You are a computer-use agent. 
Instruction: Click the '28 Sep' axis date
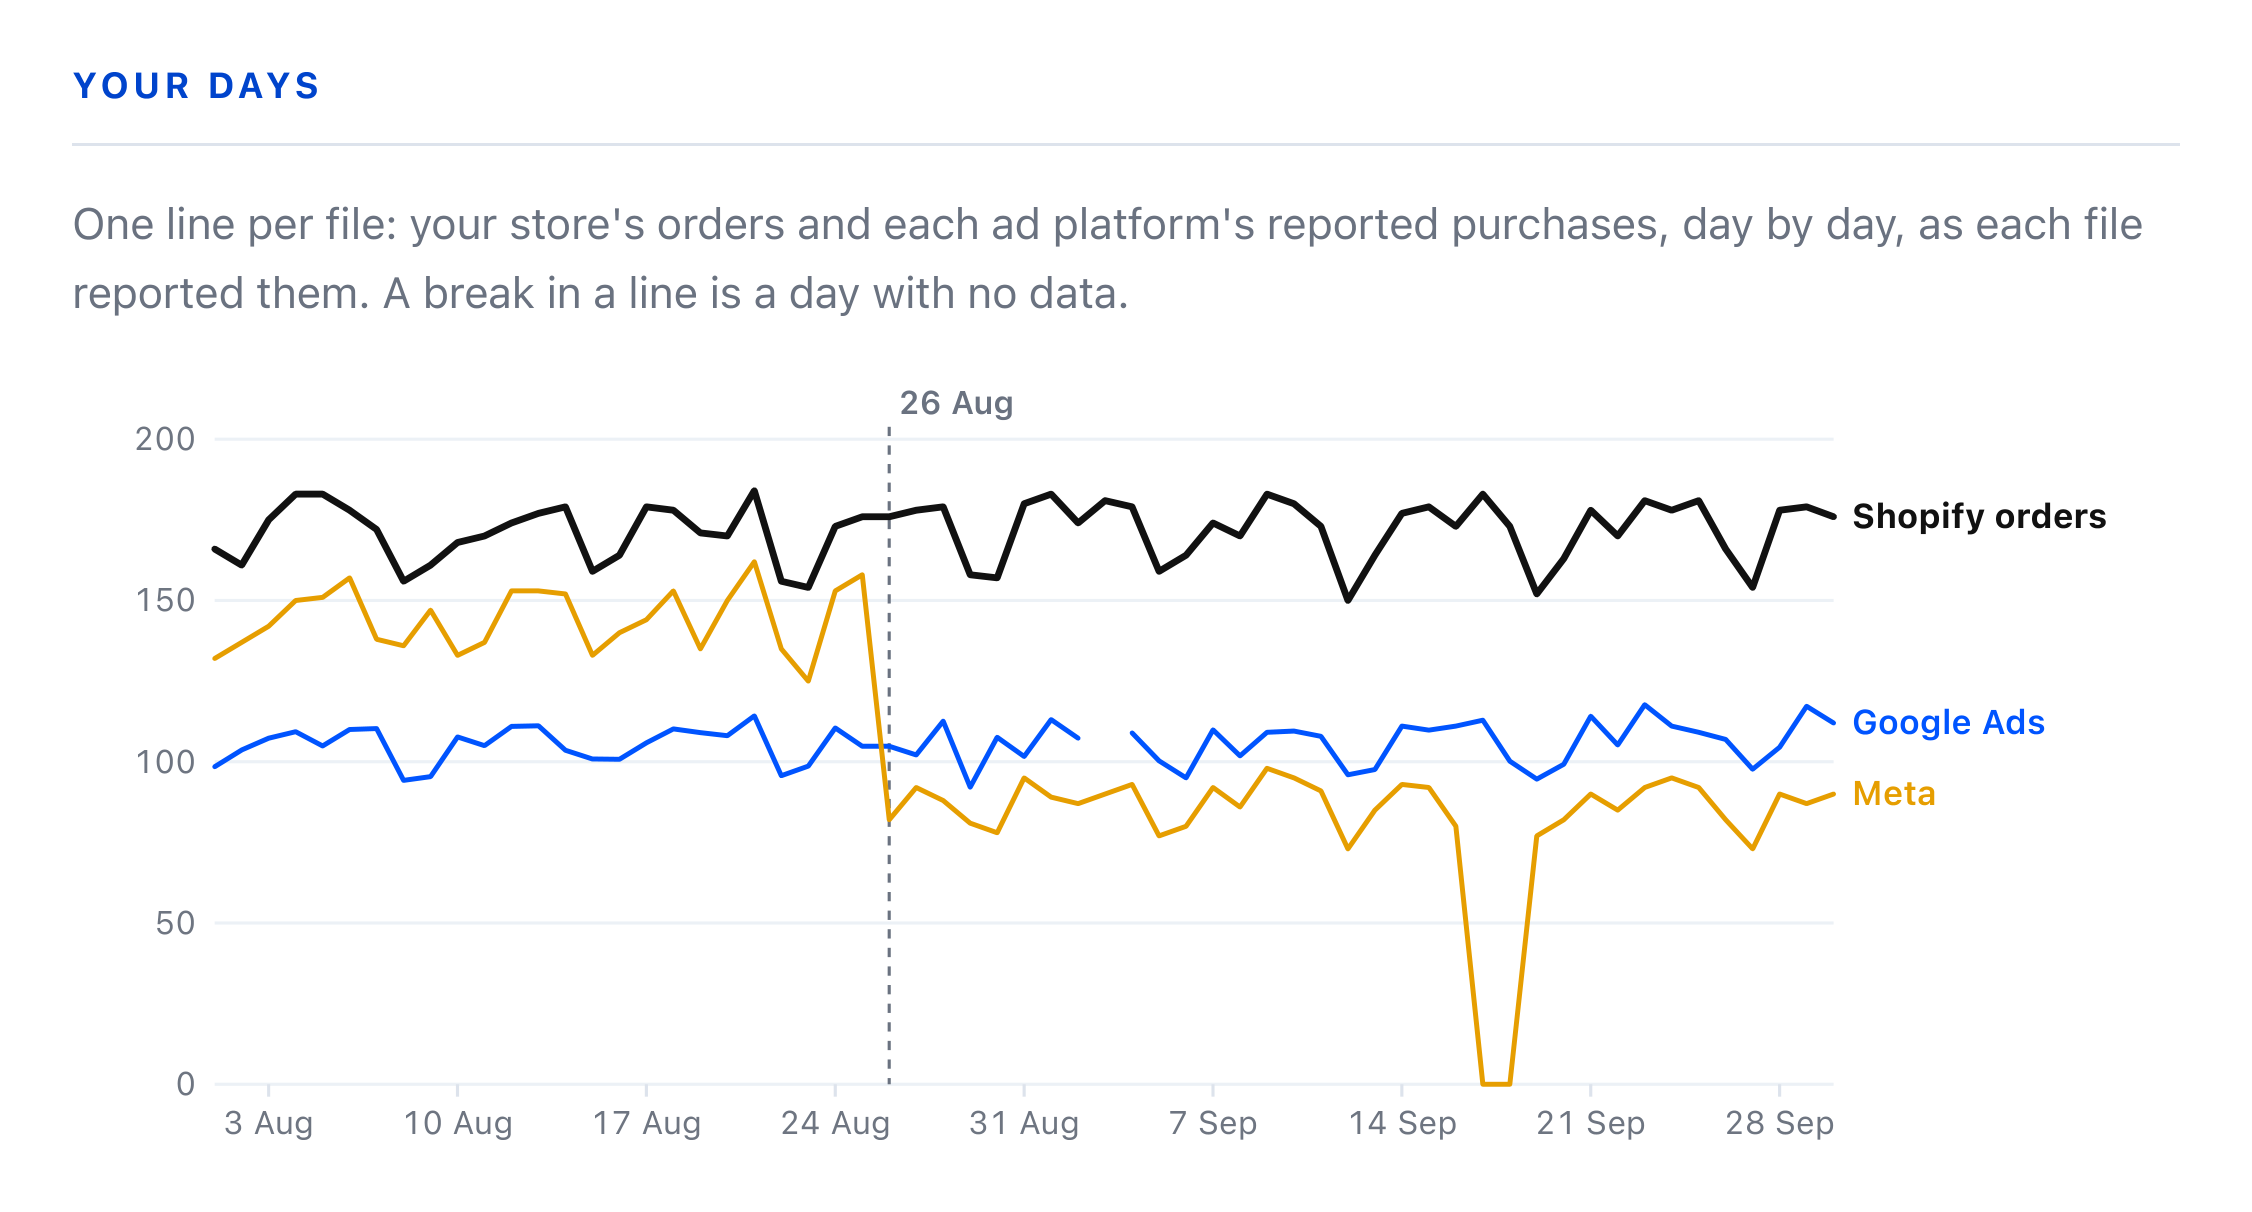pyautogui.click(x=1780, y=1123)
